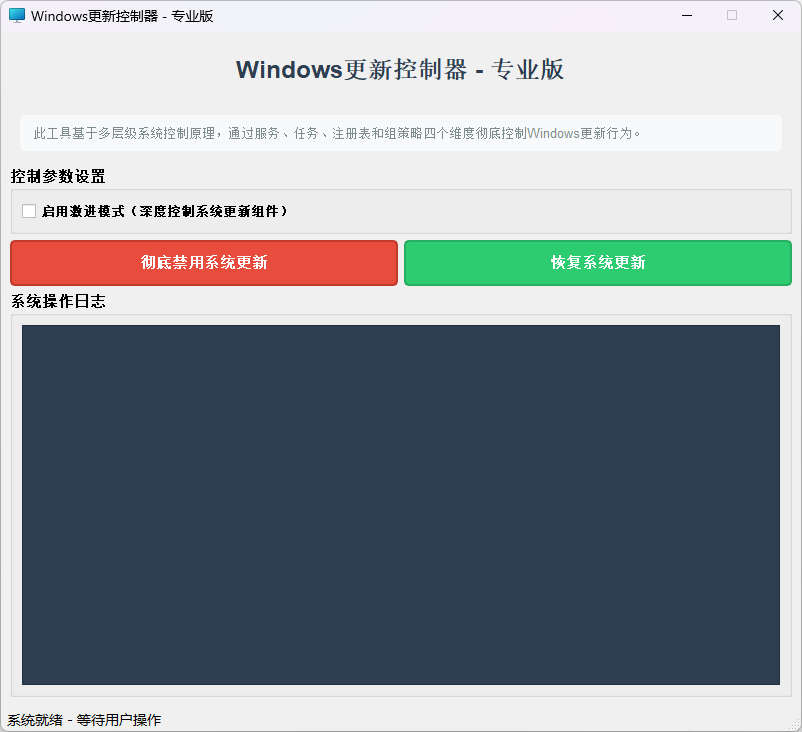Enable the 启用激进模式 checkbox
This screenshot has width=802, height=732.
29,211
